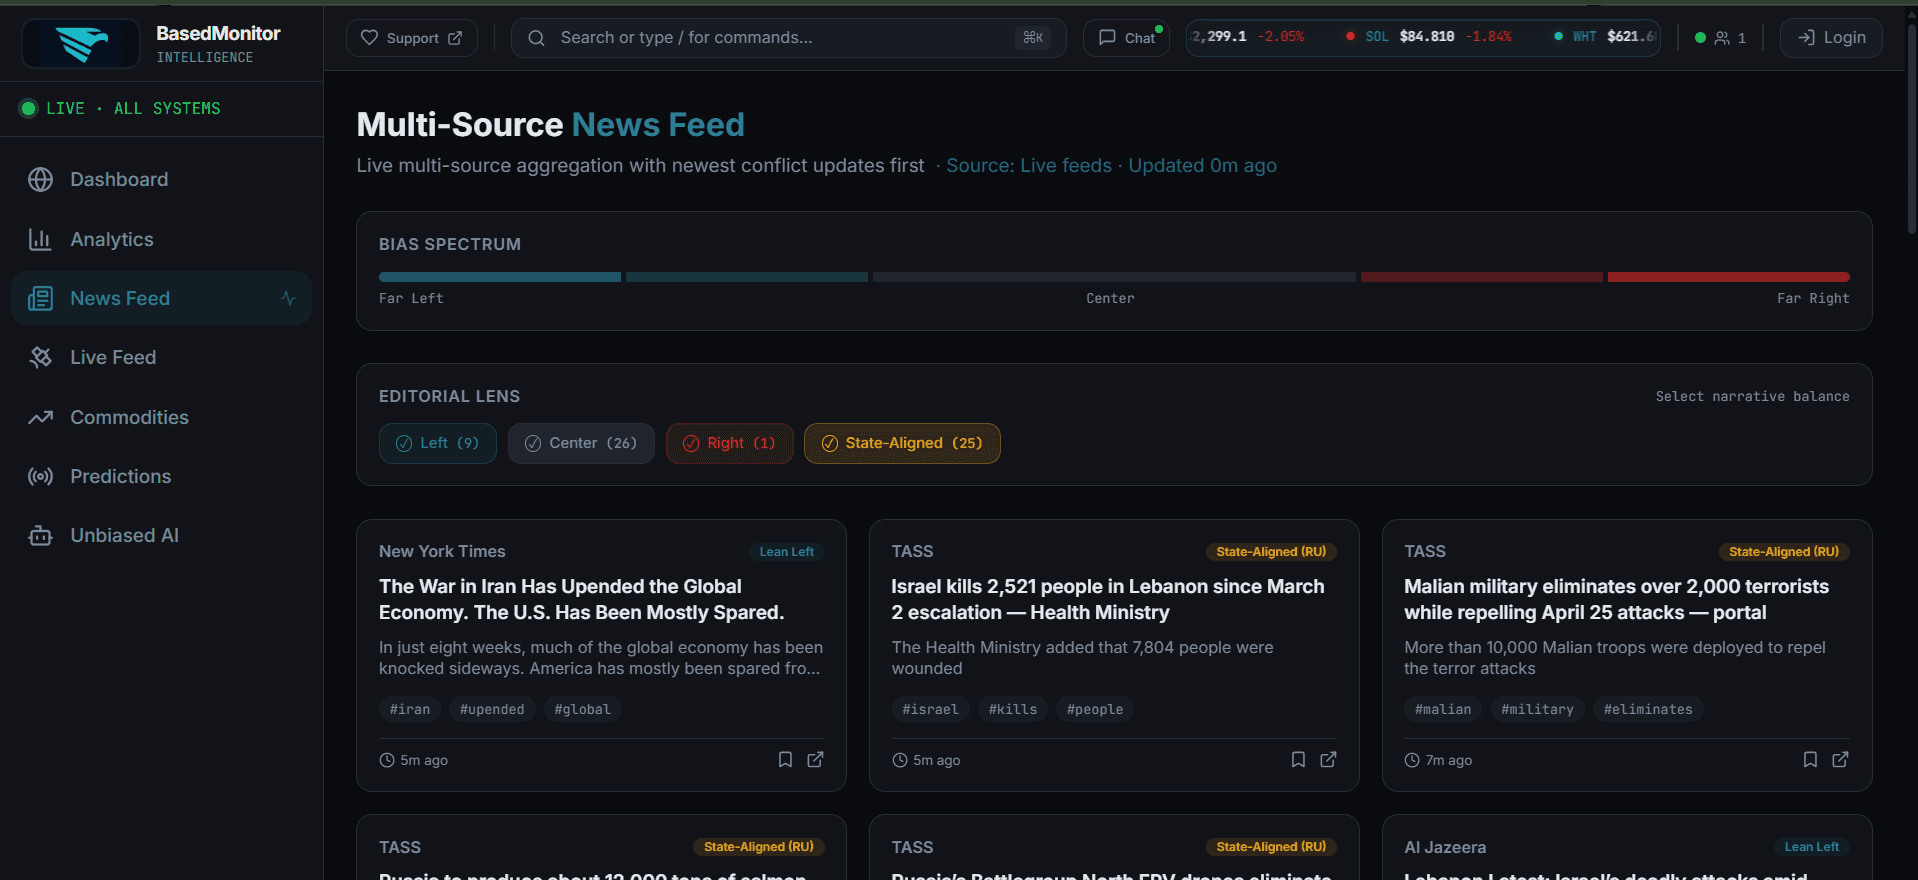Viewport: 1918px width, 880px height.
Task: Click the #iran tag
Action: click(410, 709)
